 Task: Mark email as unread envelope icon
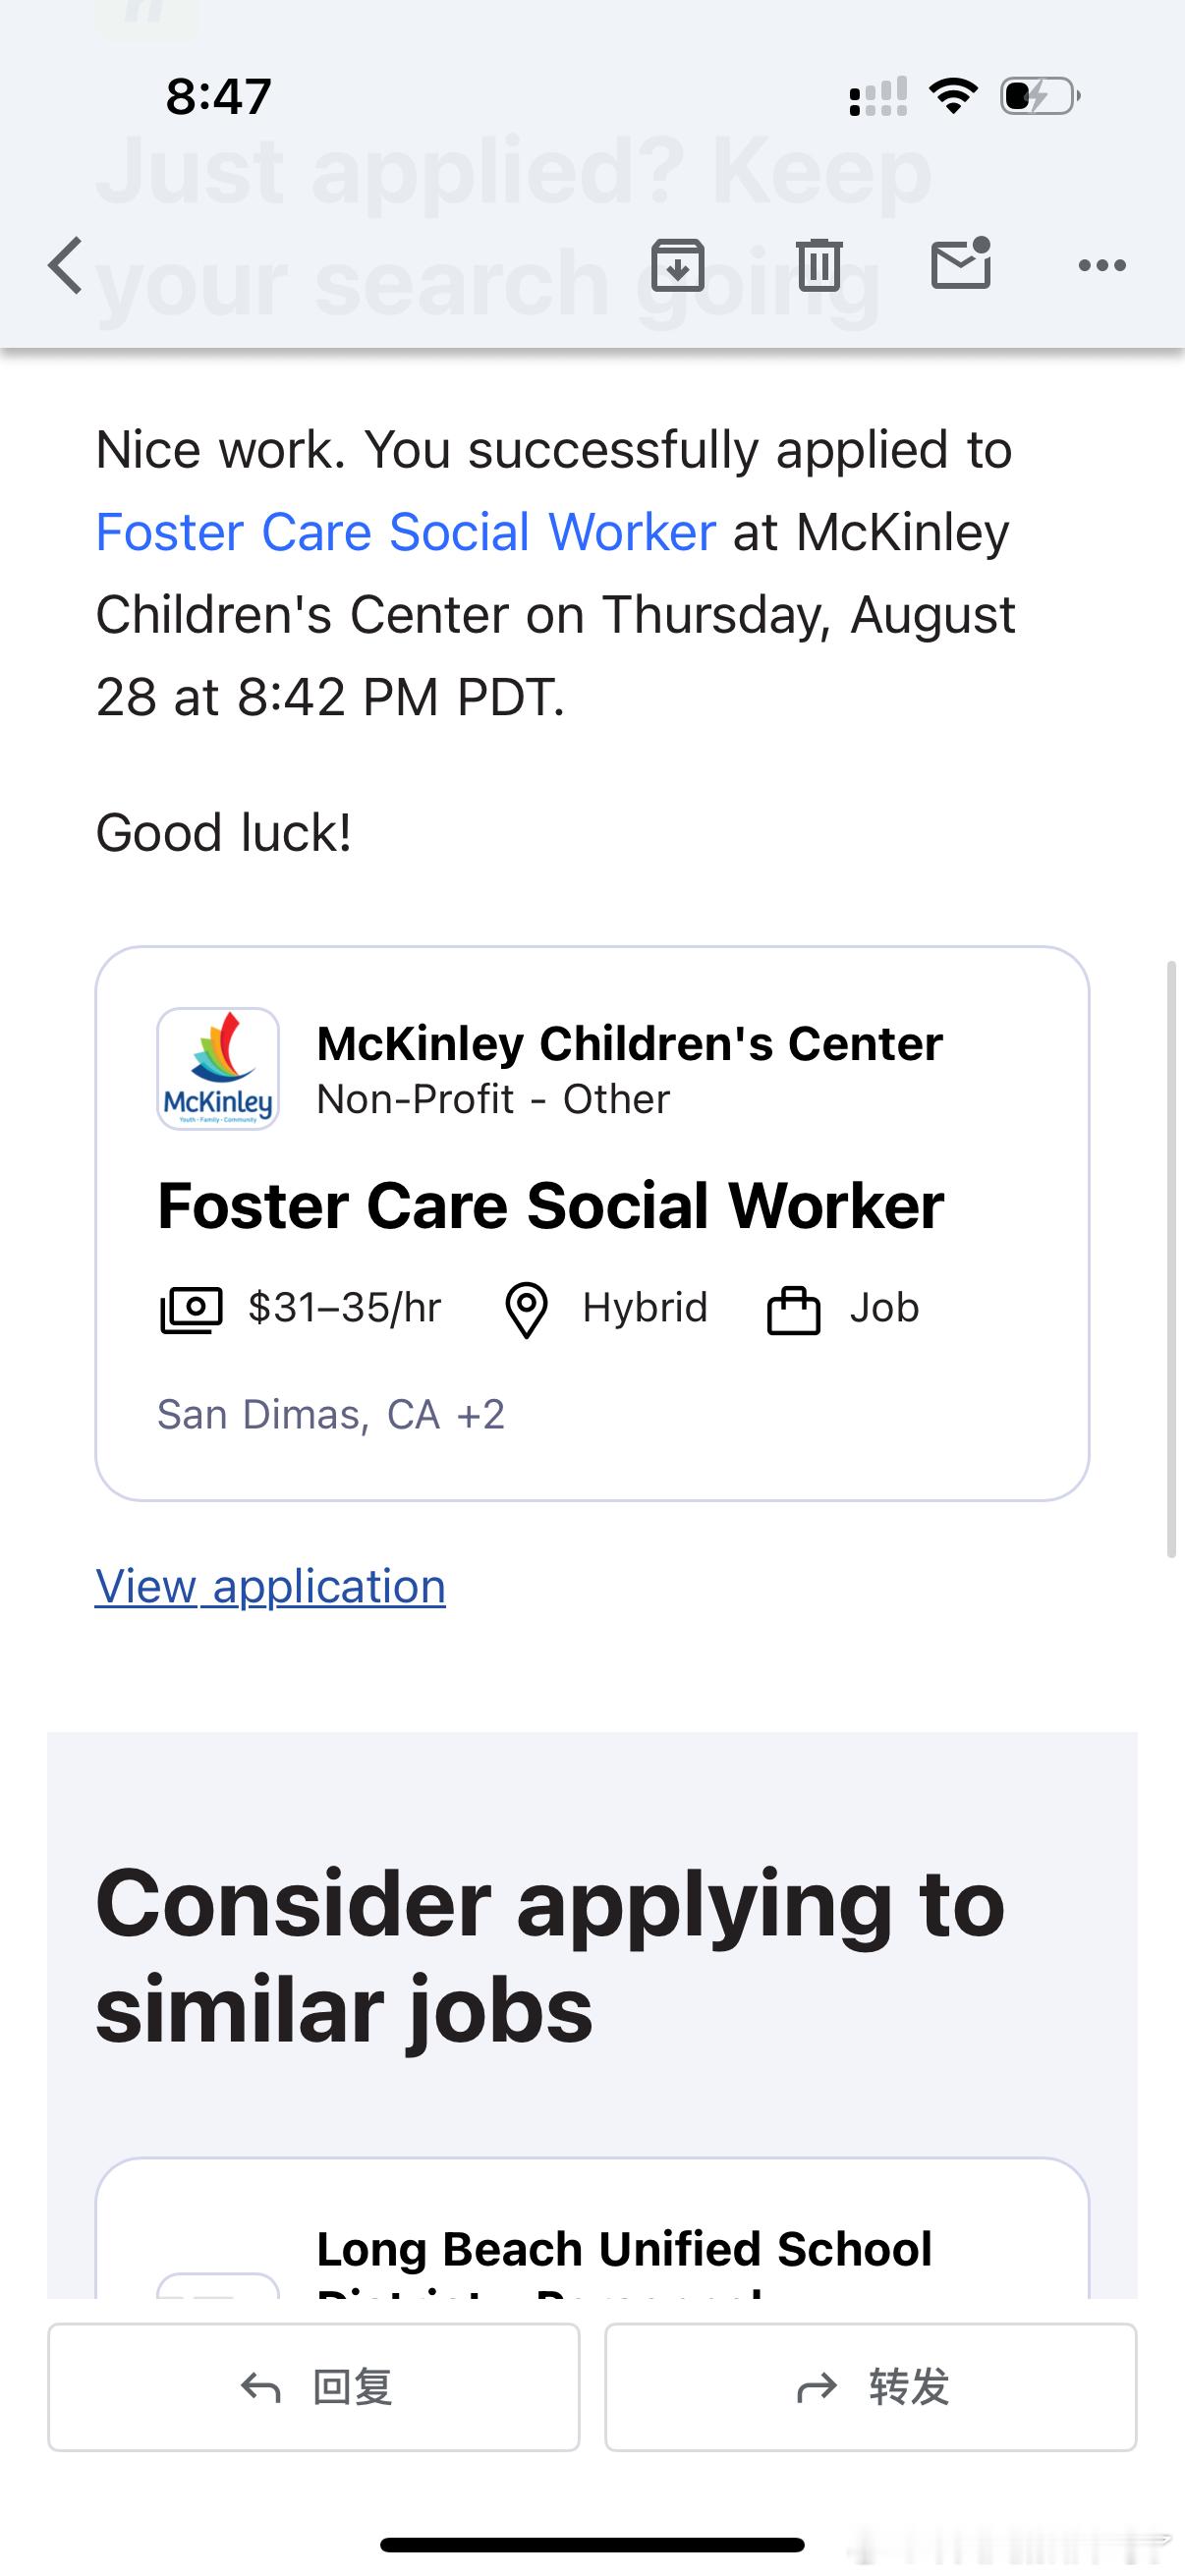click(961, 264)
